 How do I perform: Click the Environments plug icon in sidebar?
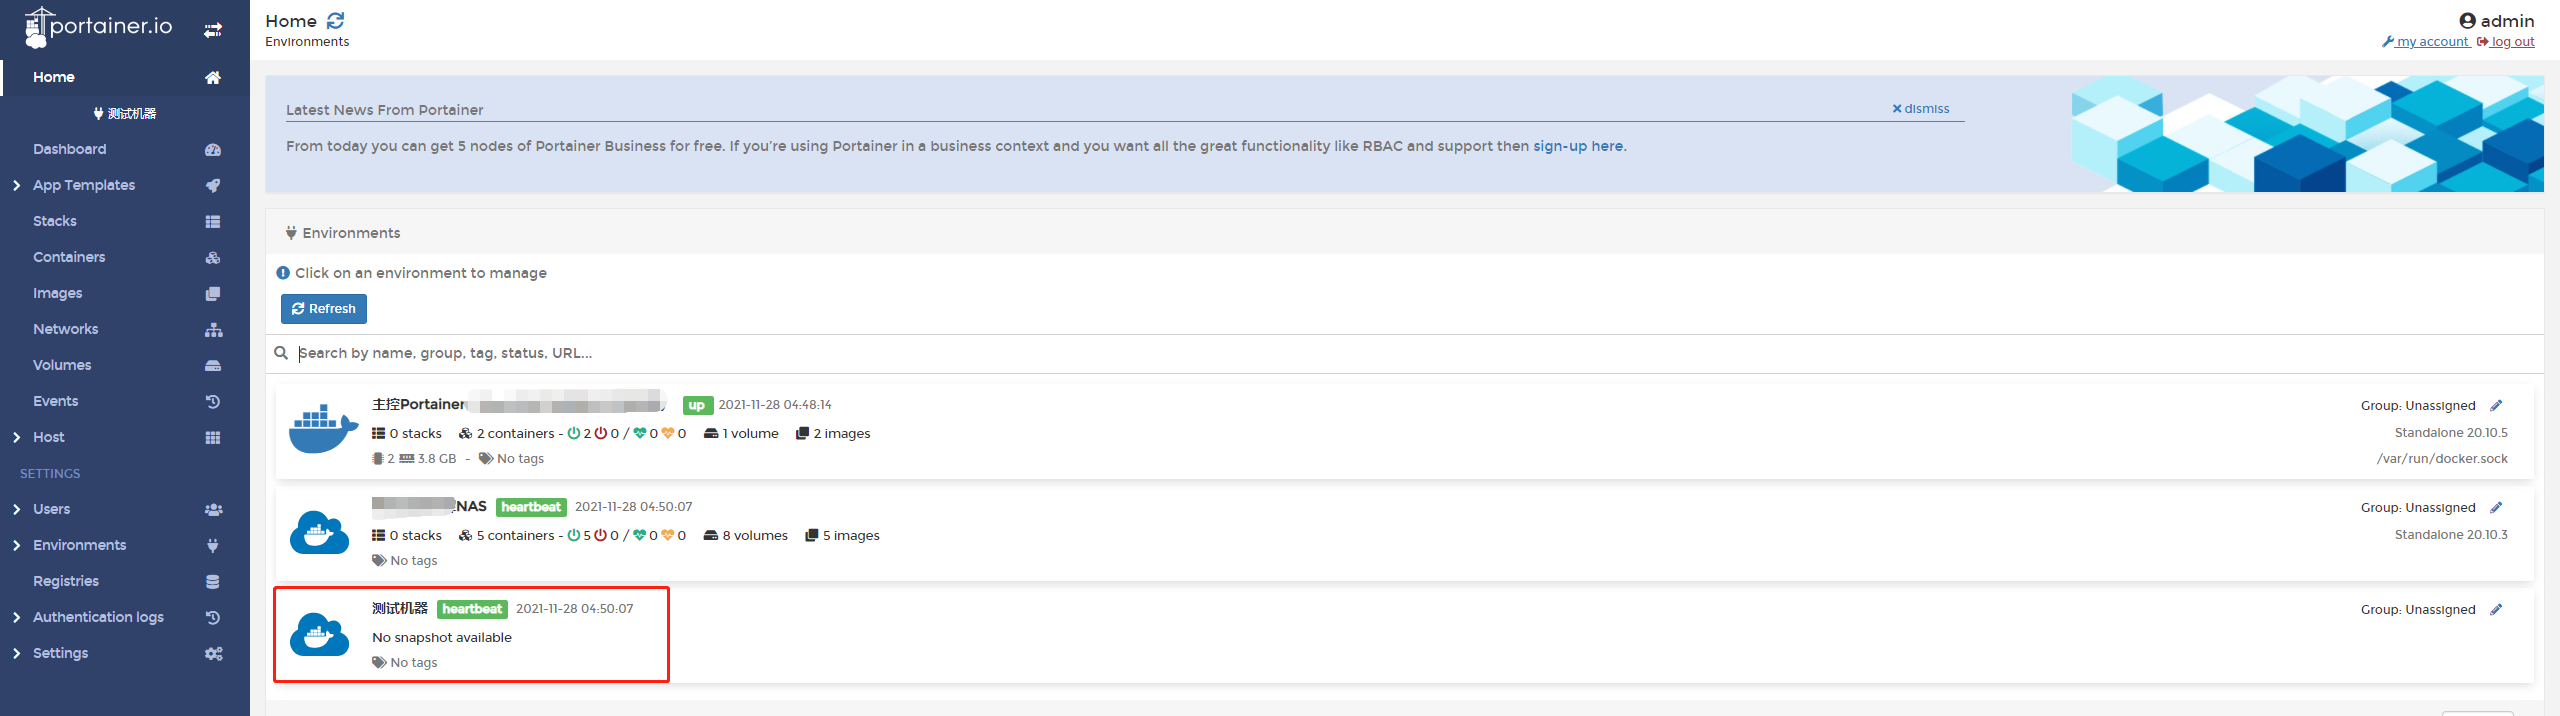click(x=213, y=545)
